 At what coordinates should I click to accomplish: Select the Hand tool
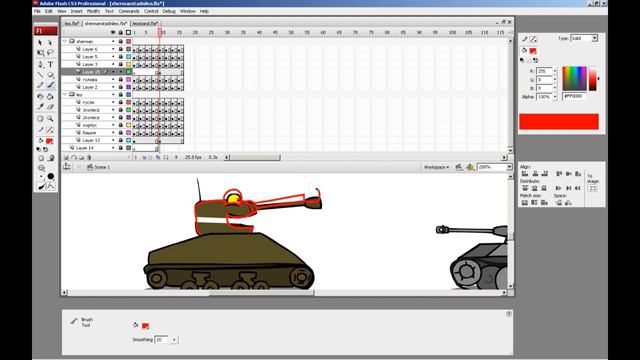40,119
